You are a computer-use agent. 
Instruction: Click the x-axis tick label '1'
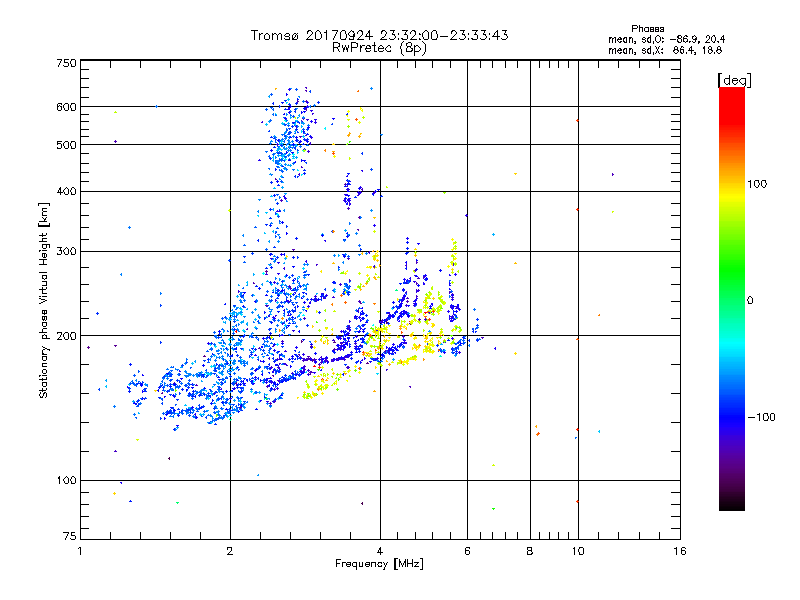80,551
